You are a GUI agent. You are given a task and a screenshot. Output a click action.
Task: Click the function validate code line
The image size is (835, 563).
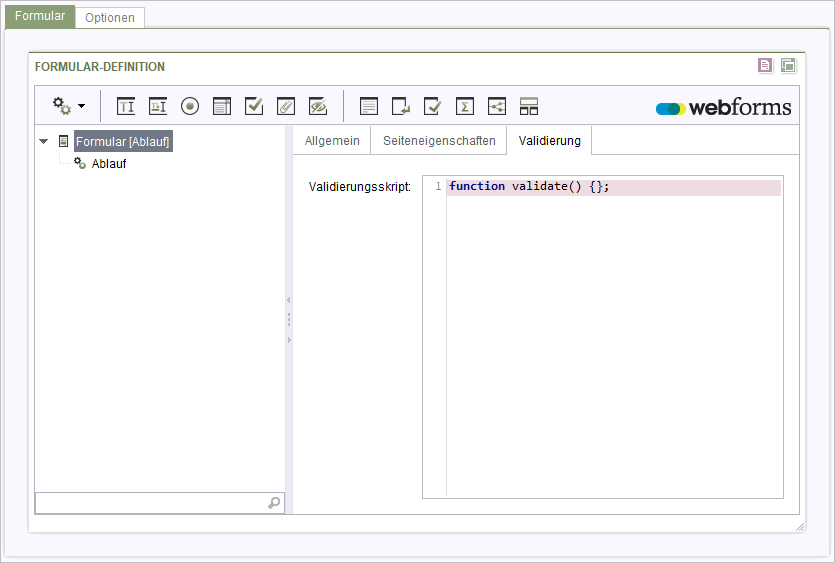coord(613,187)
